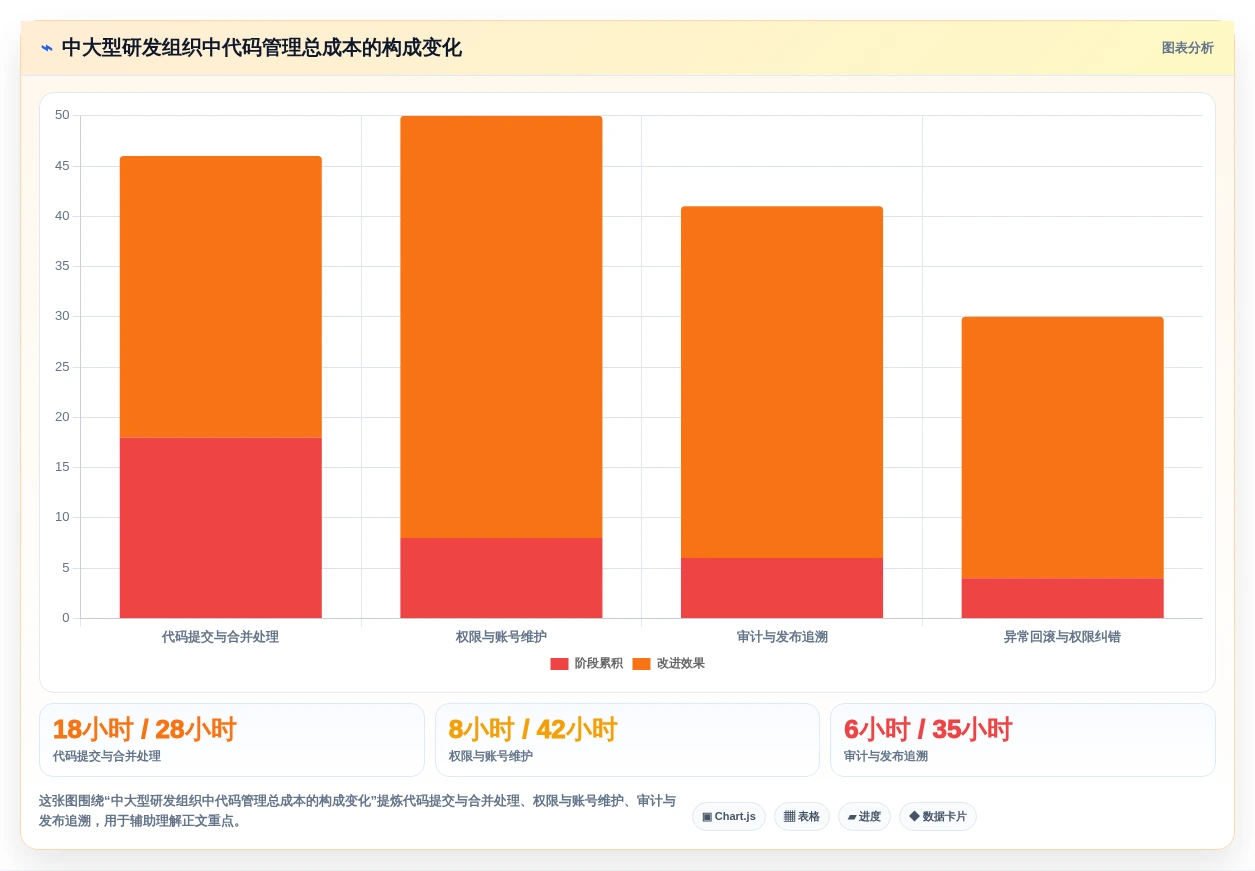Click the 表格 tag chip

click(x=802, y=816)
